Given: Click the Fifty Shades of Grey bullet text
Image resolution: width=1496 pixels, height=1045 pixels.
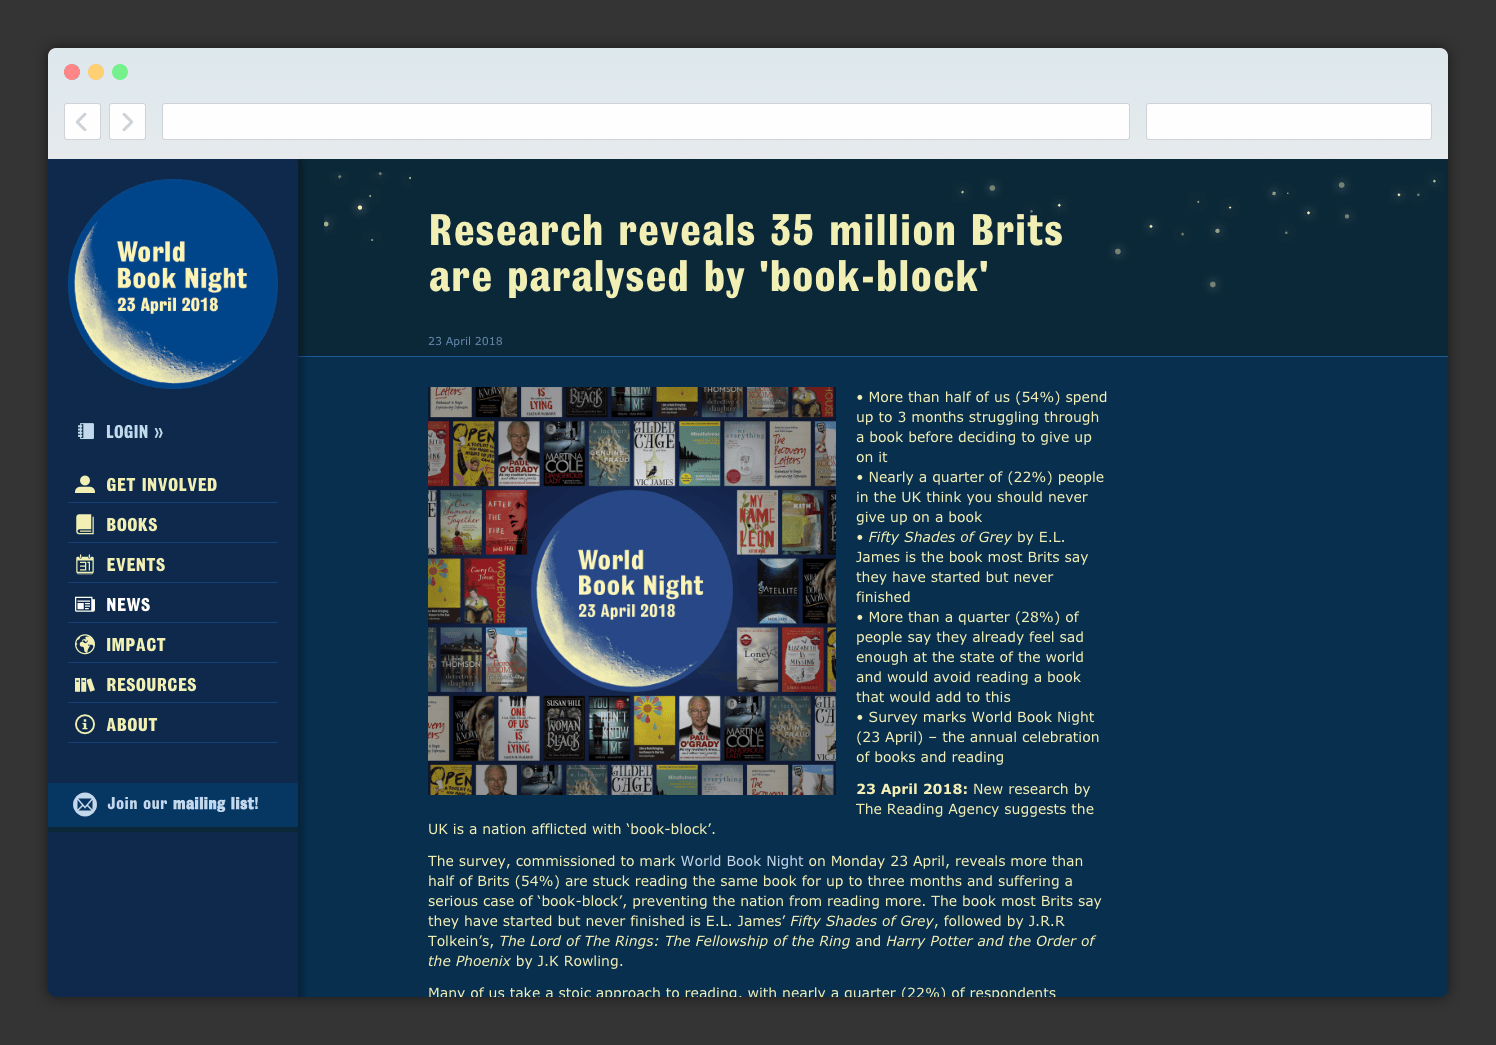Looking at the screenshot, I should (940, 537).
